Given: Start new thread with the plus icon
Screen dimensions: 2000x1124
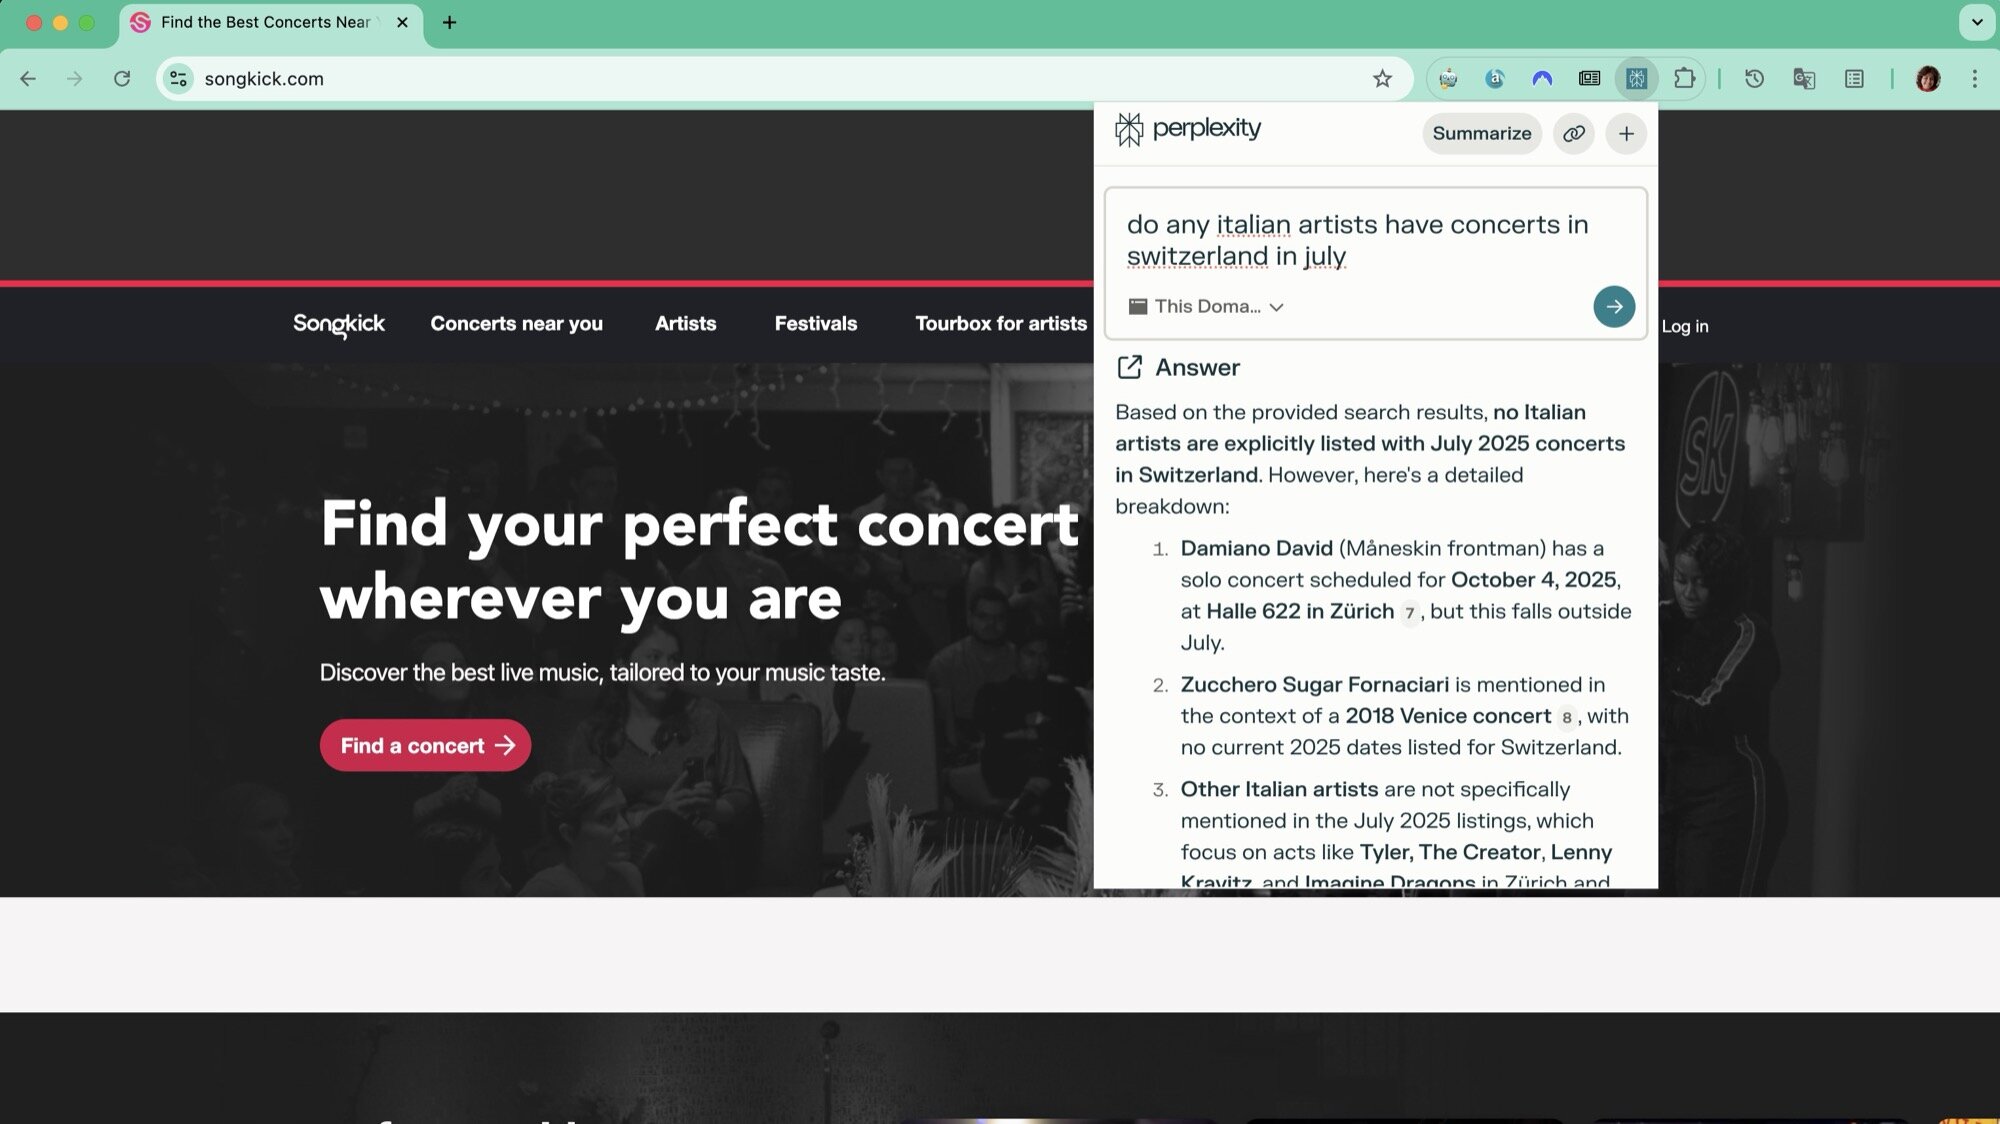Looking at the screenshot, I should click(x=1626, y=133).
